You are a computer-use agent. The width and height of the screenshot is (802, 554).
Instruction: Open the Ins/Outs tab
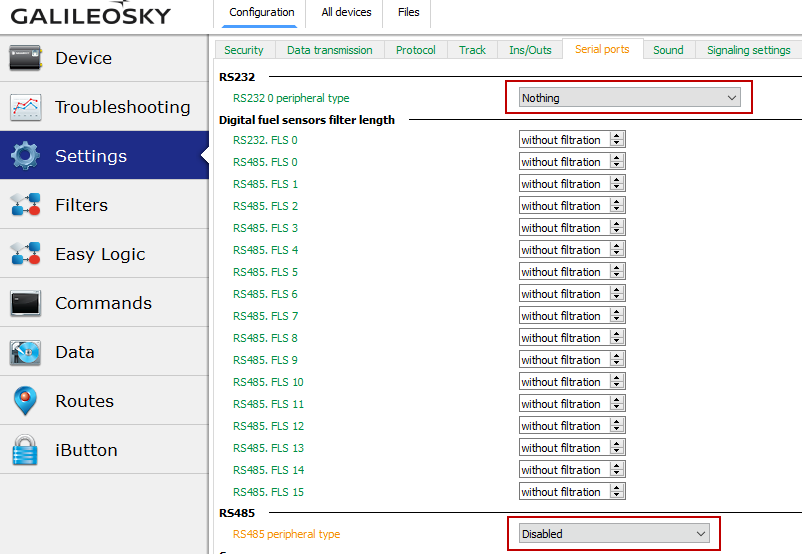pyautogui.click(x=530, y=50)
